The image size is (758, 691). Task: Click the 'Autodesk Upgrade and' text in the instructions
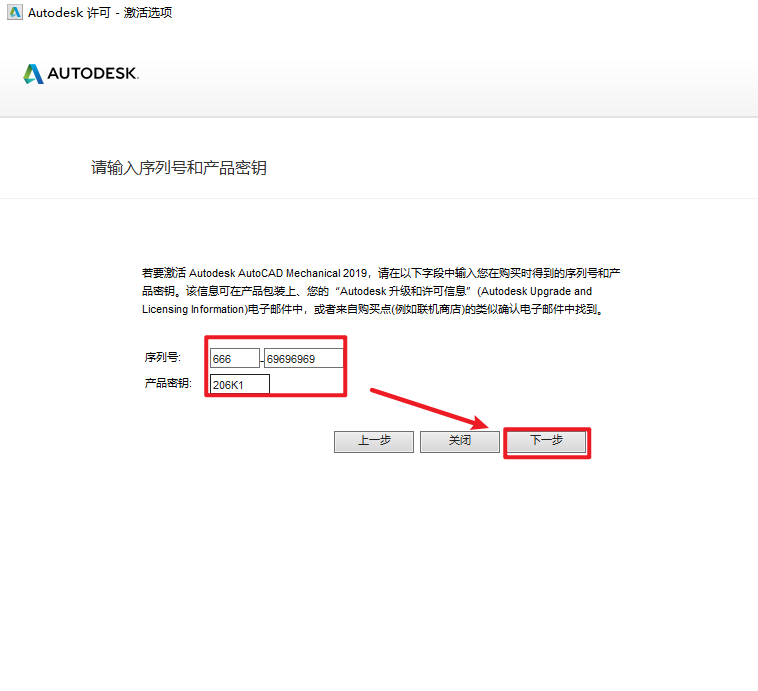547,292
